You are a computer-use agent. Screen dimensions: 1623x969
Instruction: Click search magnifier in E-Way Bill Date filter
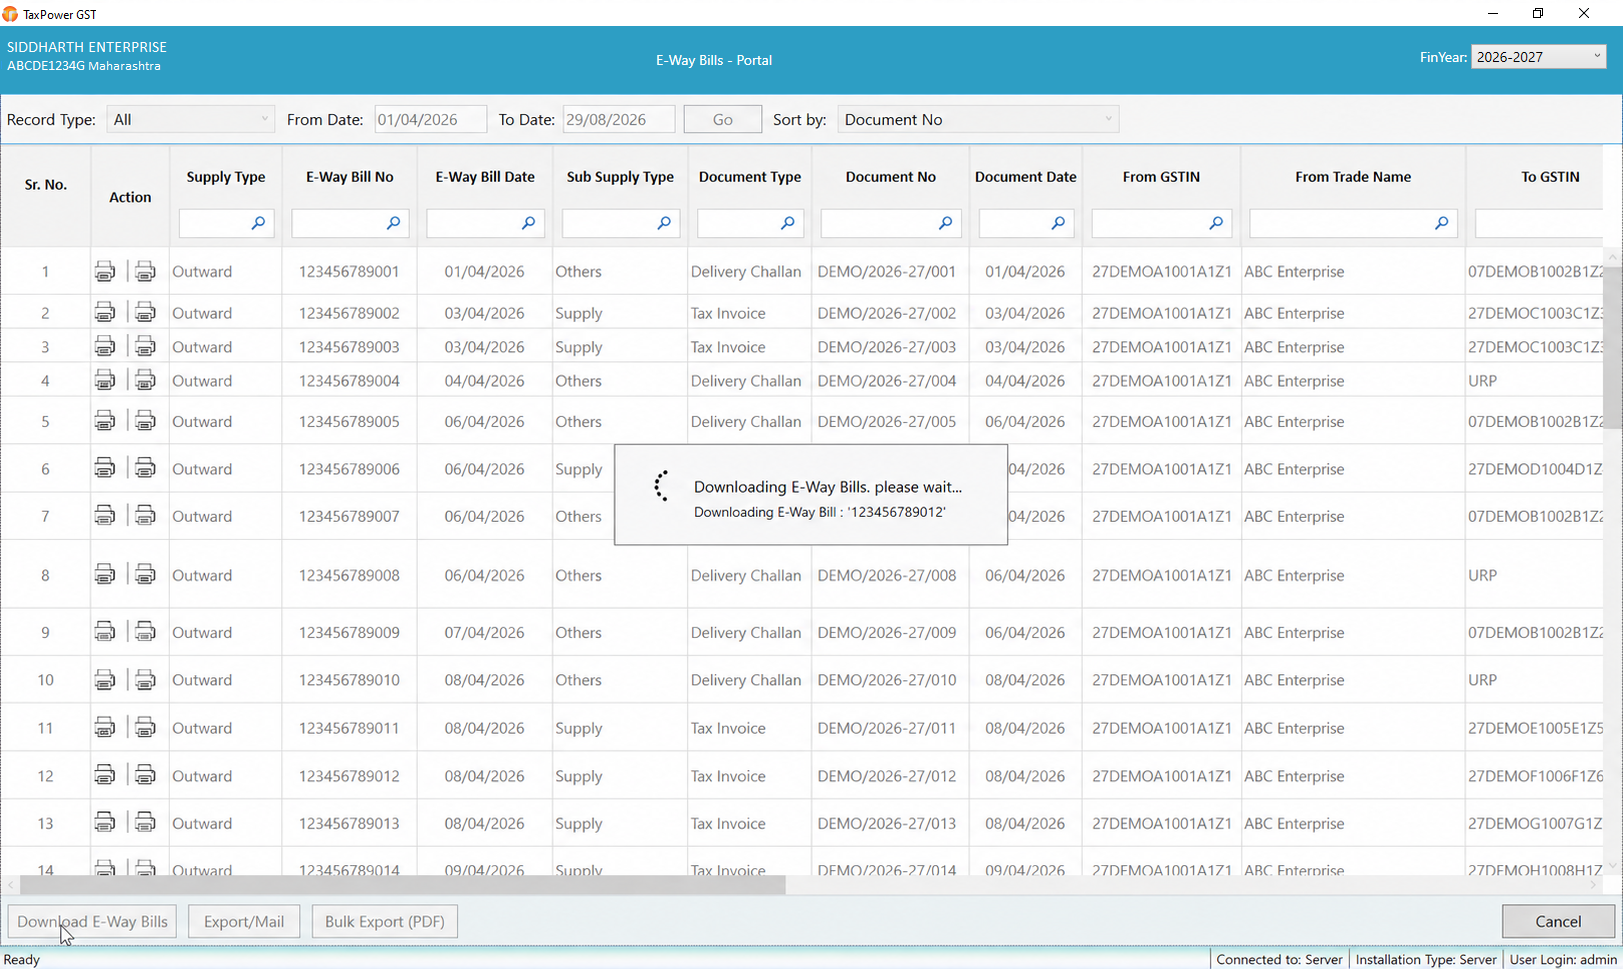528,223
